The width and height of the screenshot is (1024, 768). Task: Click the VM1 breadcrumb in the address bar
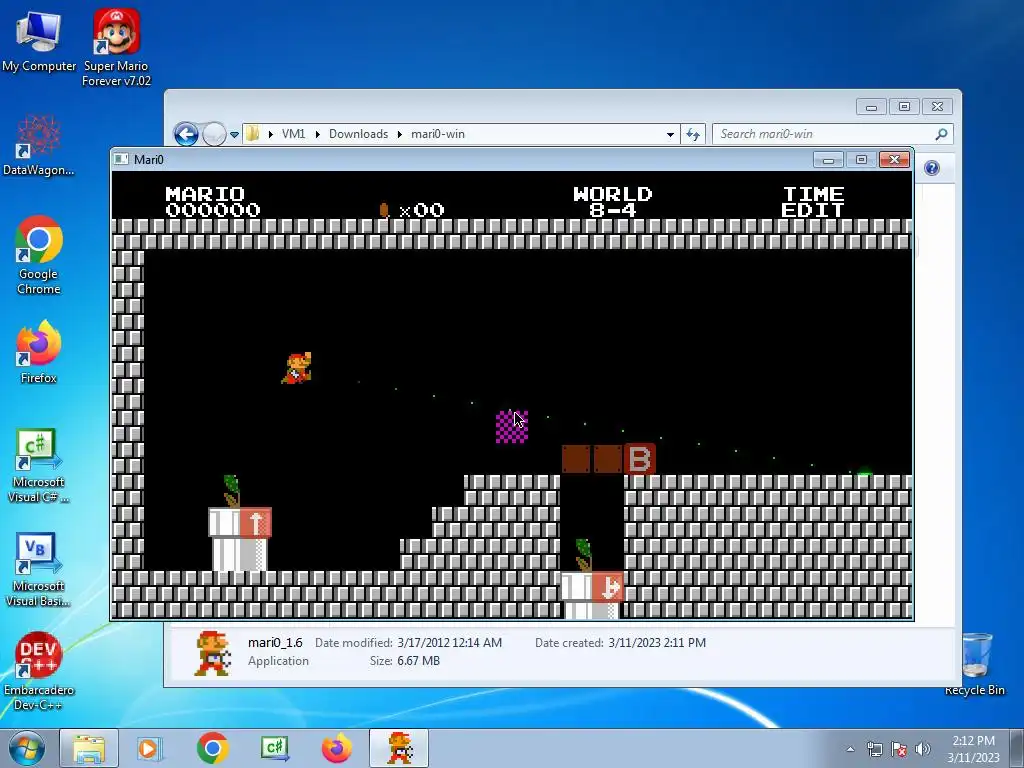click(x=293, y=134)
